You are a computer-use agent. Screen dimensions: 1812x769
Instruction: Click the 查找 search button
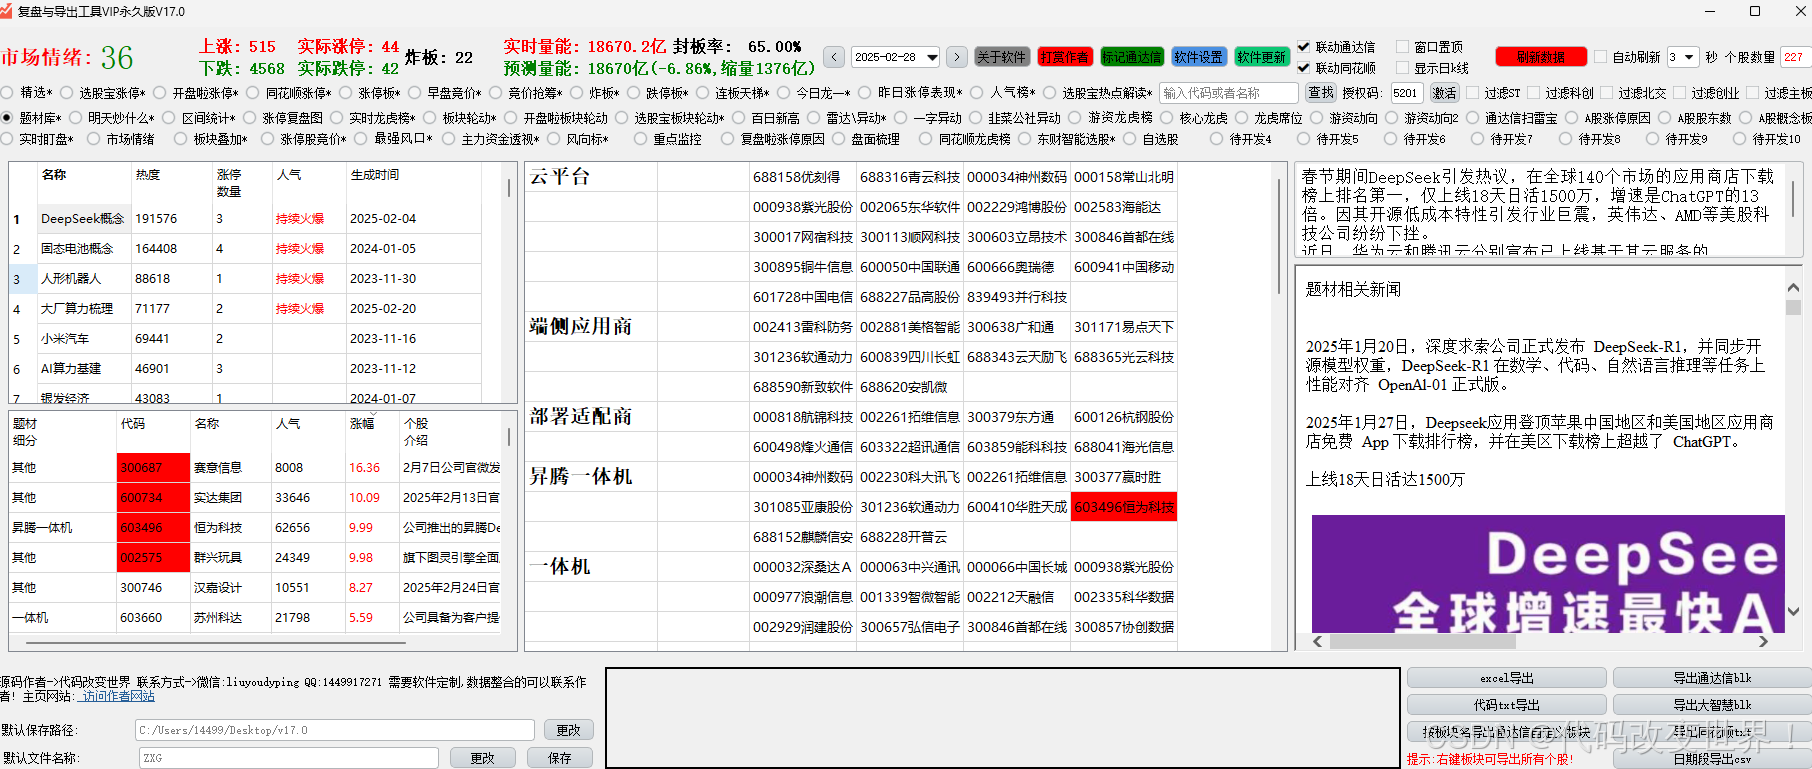[1321, 93]
